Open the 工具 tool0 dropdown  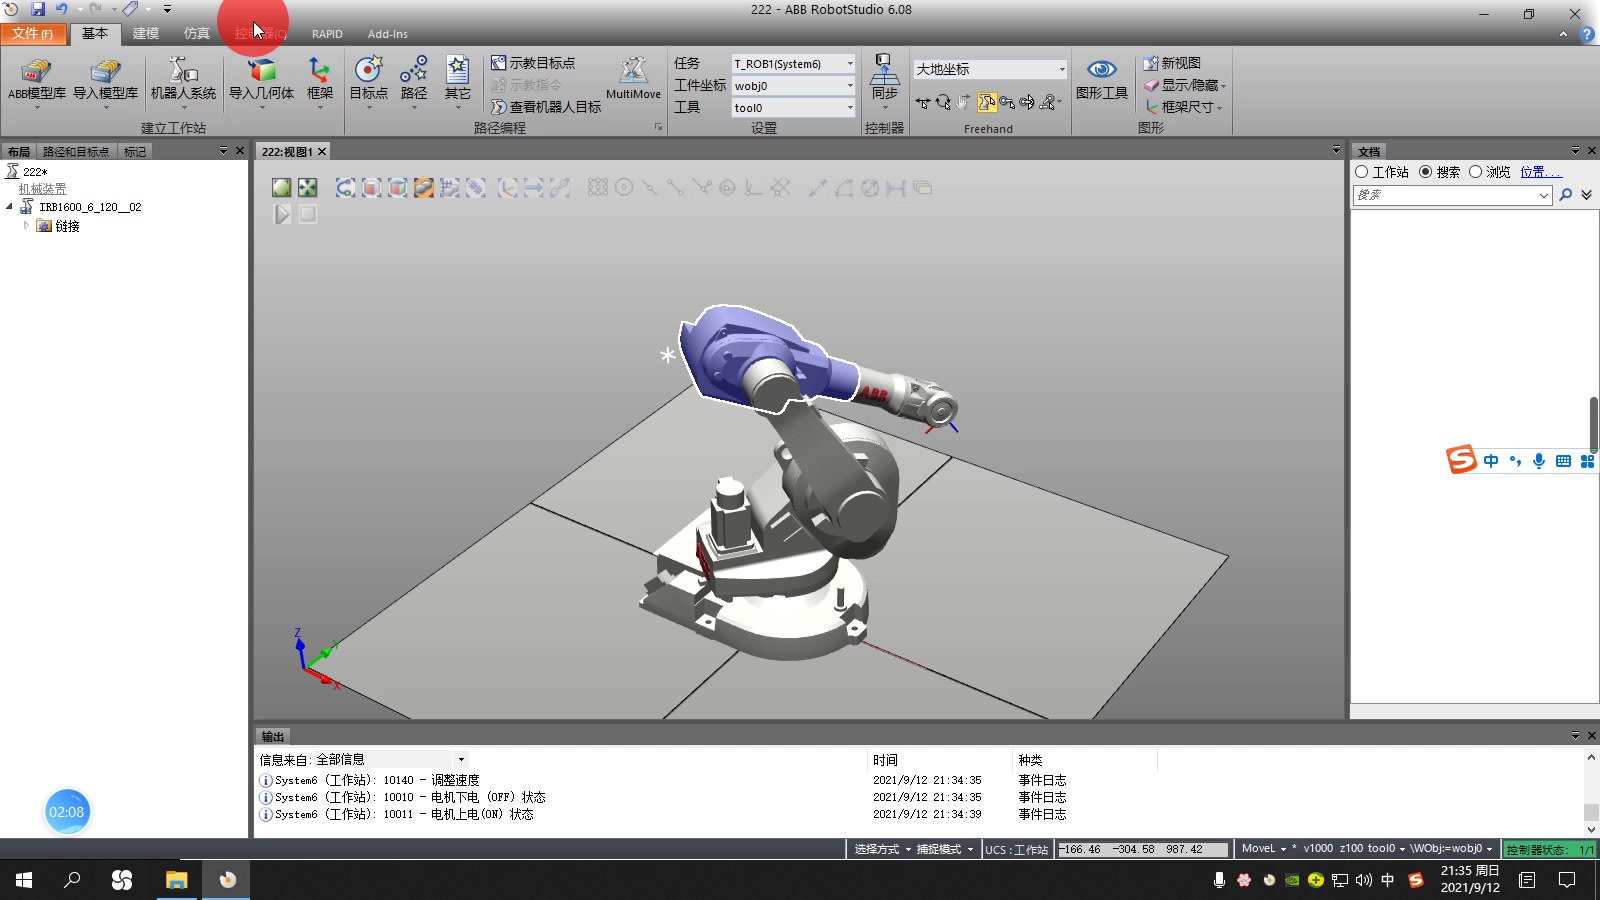(x=850, y=108)
